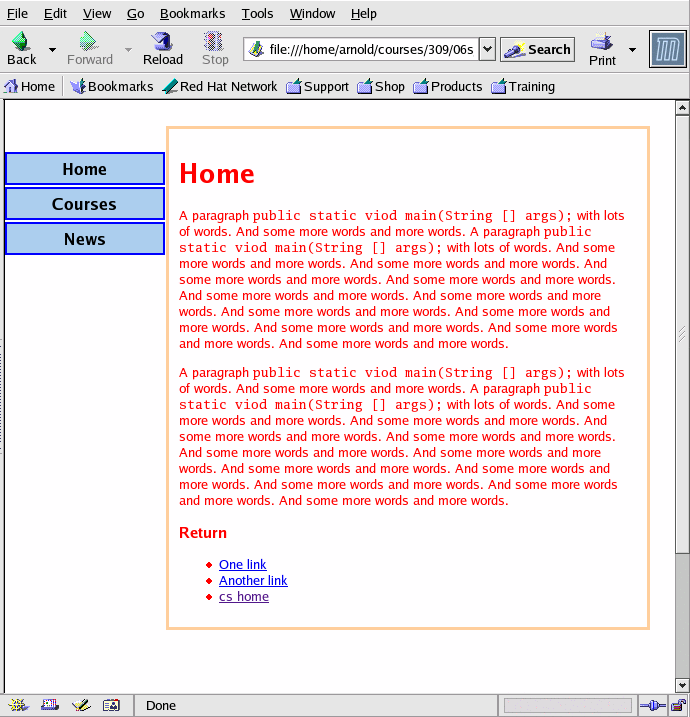Toggle the online/offline connection icon
The height and width of the screenshot is (717, 690).
click(653, 706)
